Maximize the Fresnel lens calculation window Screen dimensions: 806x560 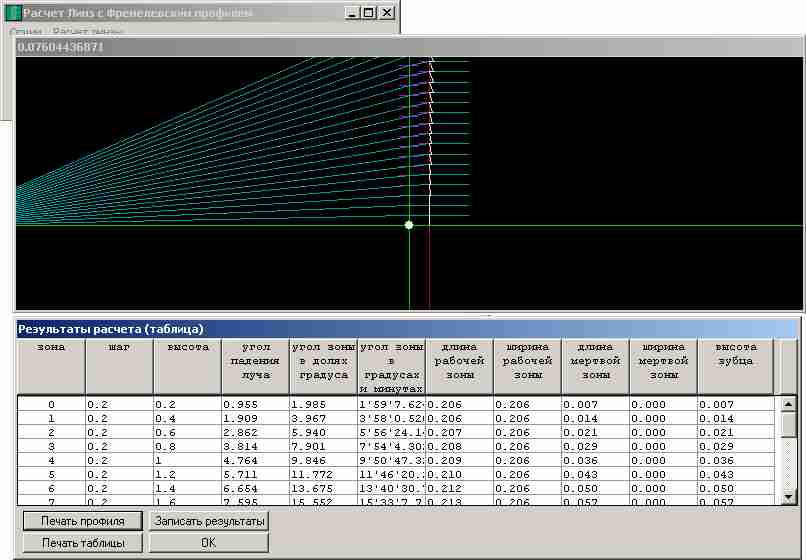pyautogui.click(x=369, y=13)
